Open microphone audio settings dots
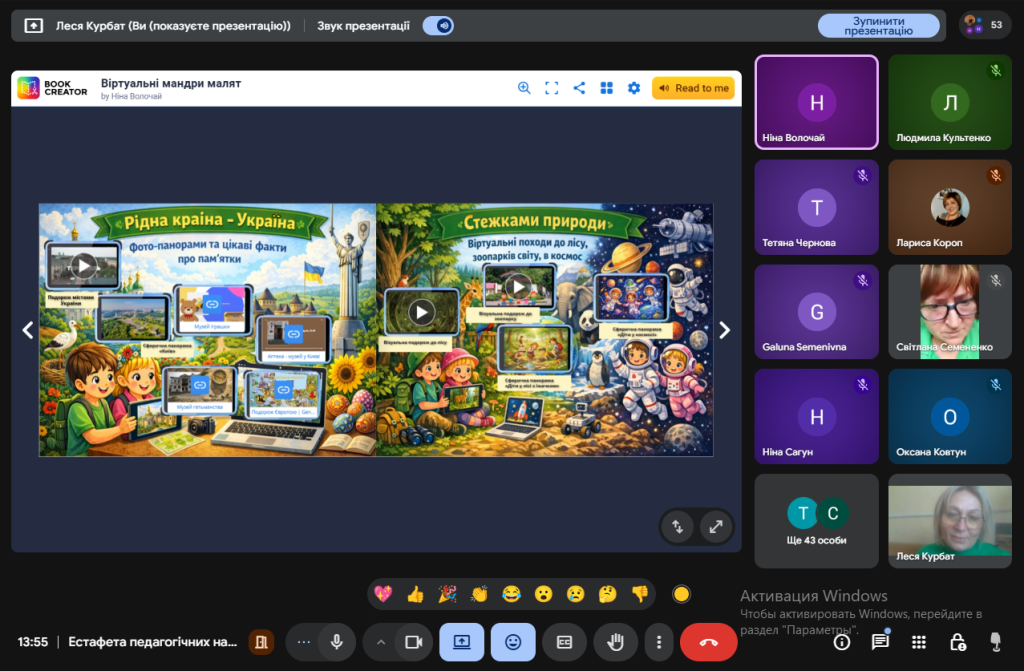Screen dimensions: 1024x671 pyautogui.click(x=304, y=642)
